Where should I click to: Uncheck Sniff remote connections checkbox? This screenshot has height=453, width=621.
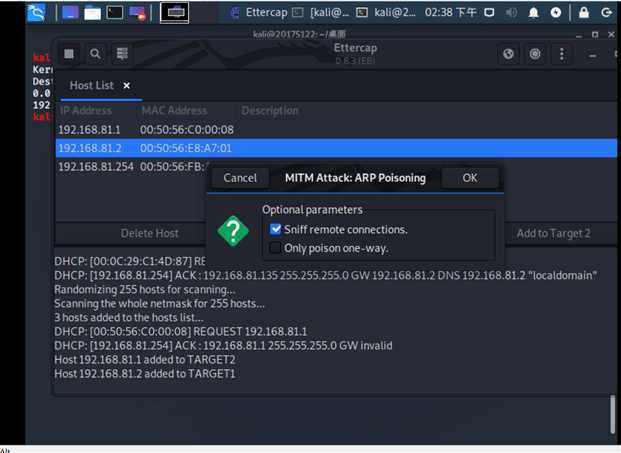(275, 229)
